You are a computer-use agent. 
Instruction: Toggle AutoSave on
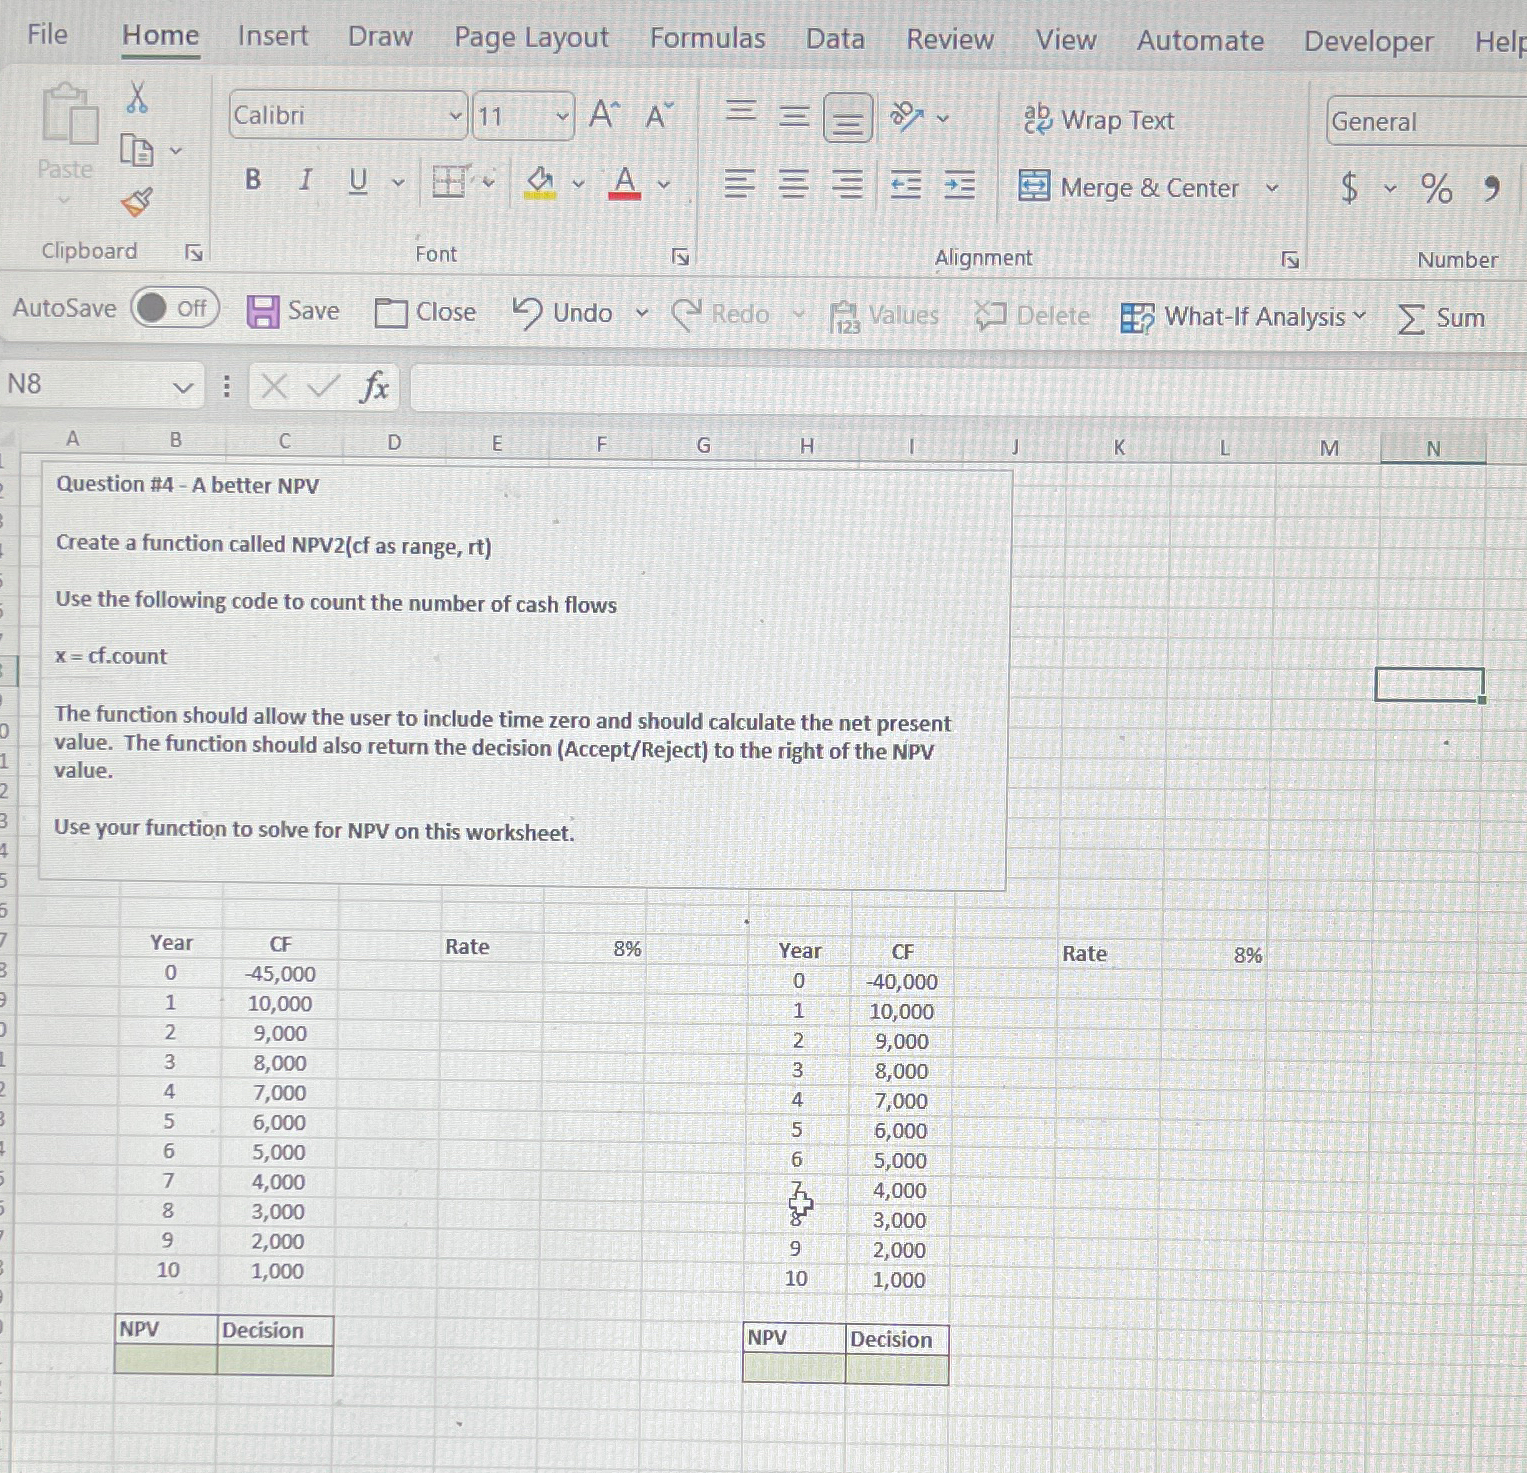tap(175, 308)
